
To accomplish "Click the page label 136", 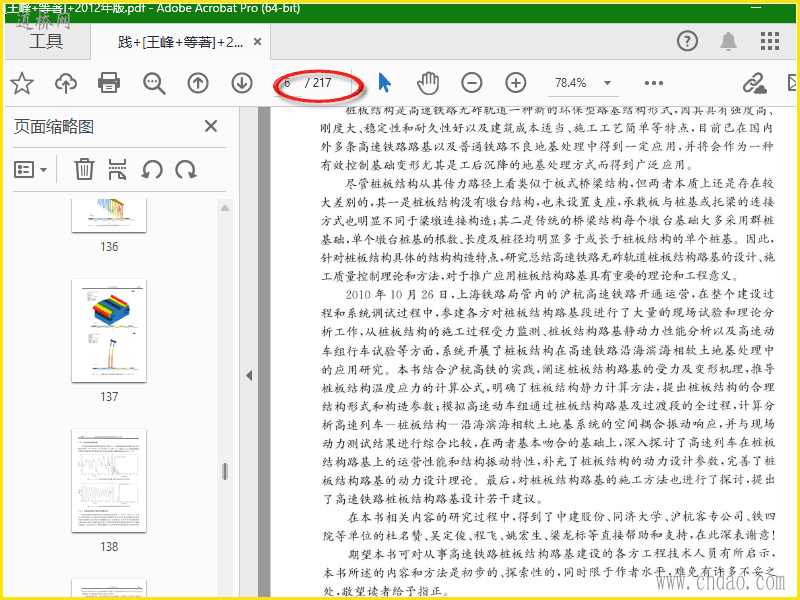I will click(x=109, y=247).
